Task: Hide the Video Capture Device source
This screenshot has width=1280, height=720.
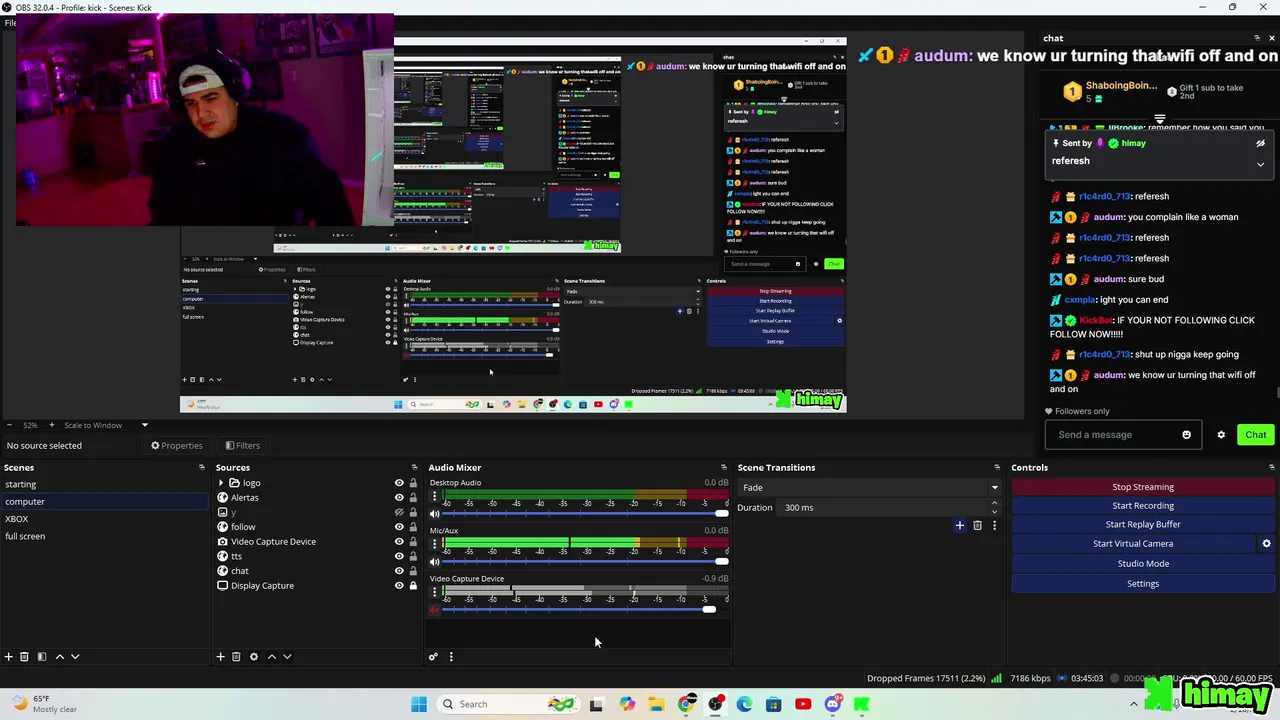Action: (x=399, y=542)
